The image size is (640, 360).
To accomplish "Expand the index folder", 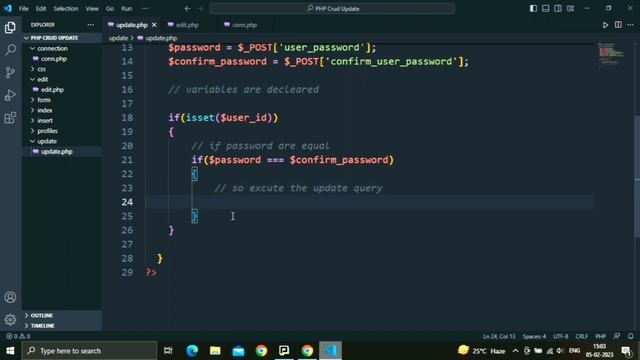I will [x=62, y=110].
